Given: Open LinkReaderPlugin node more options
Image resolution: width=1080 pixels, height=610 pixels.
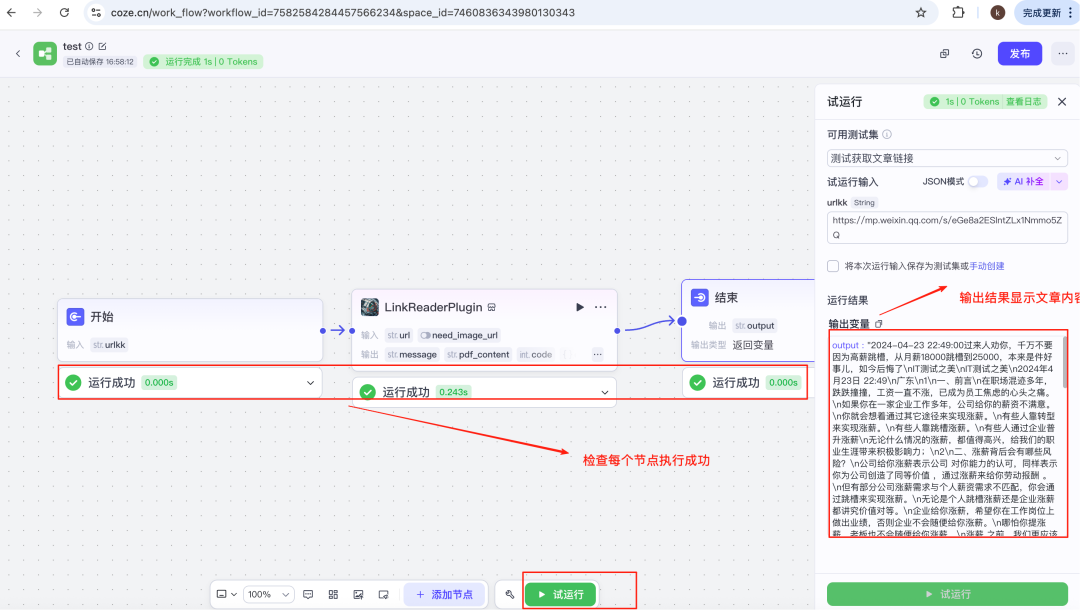Looking at the screenshot, I should pos(601,307).
